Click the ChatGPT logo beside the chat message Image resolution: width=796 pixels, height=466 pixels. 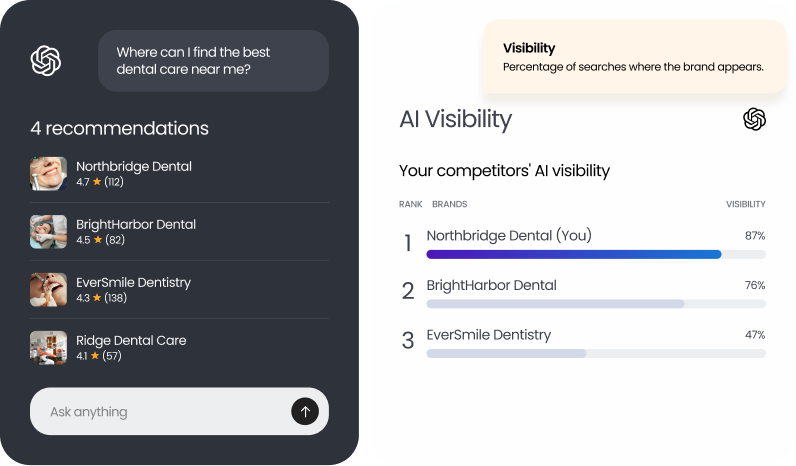(x=46, y=61)
